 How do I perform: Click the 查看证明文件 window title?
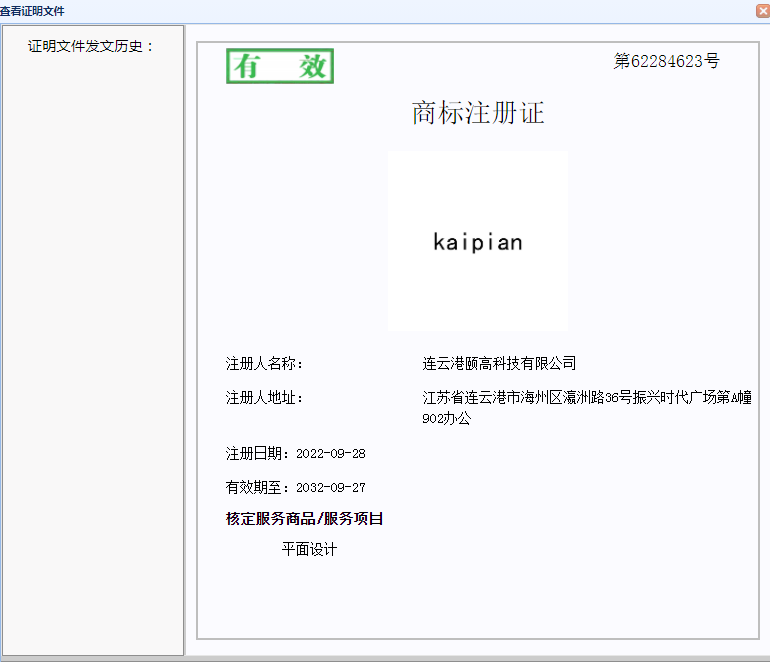(x=32, y=11)
